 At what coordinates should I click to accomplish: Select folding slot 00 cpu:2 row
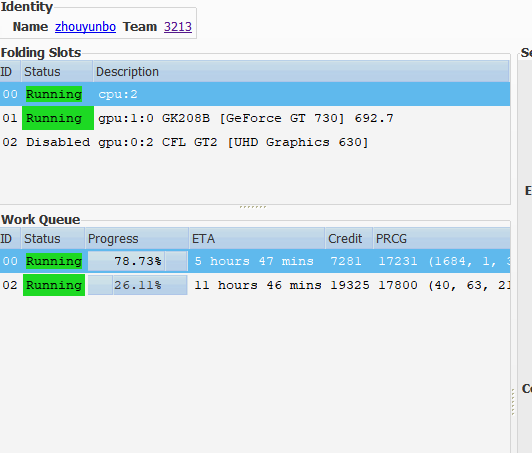coord(255,94)
